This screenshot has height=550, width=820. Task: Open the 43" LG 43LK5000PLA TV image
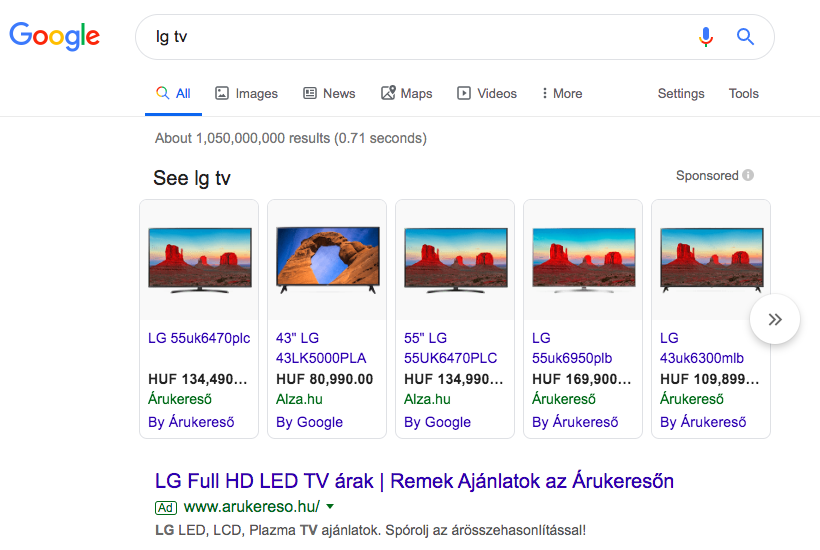pyautogui.click(x=328, y=260)
